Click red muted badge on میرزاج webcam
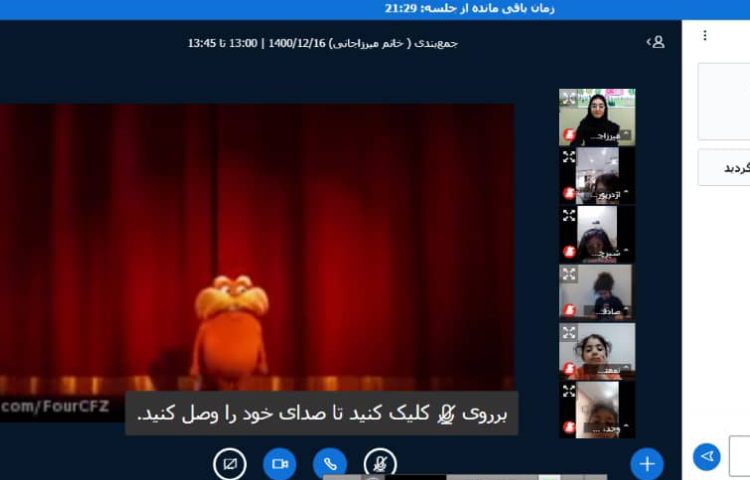Image resolution: width=750 pixels, height=480 pixels. [x=569, y=135]
